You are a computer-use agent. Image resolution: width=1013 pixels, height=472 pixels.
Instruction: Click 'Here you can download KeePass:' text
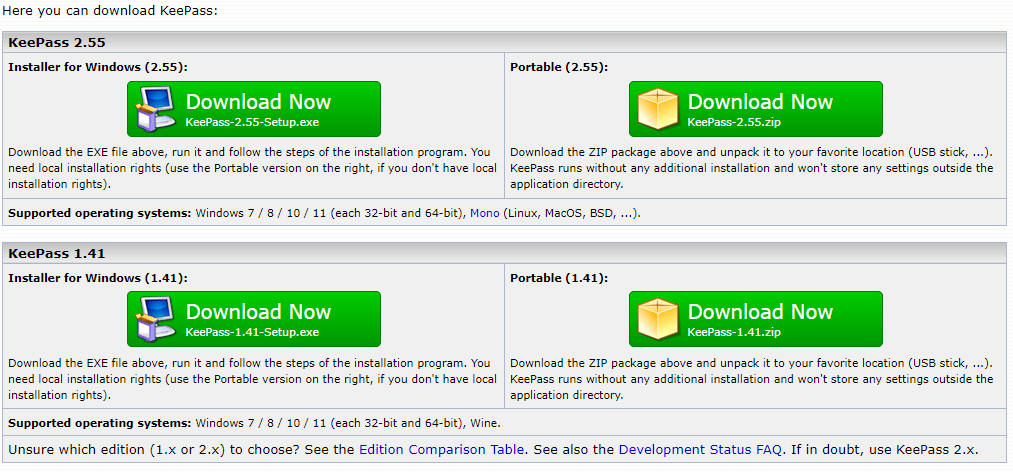point(110,11)
